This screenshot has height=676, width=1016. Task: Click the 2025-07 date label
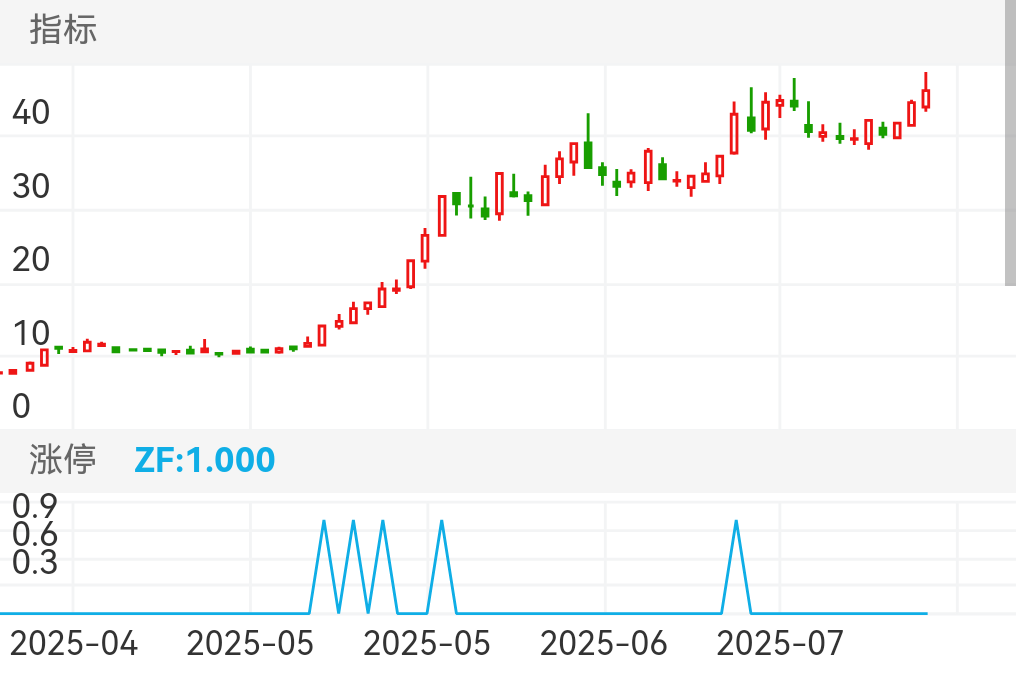(780, 644)
